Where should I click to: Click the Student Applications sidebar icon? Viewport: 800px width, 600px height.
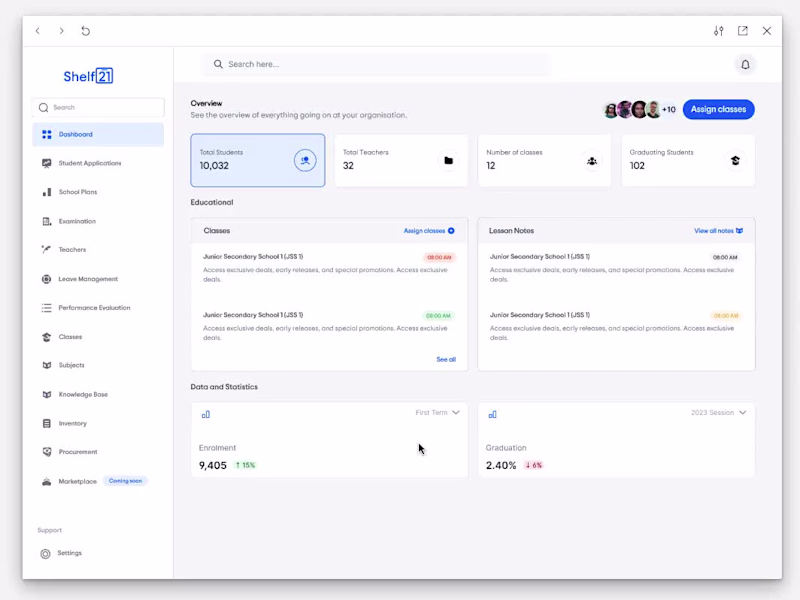46,163
